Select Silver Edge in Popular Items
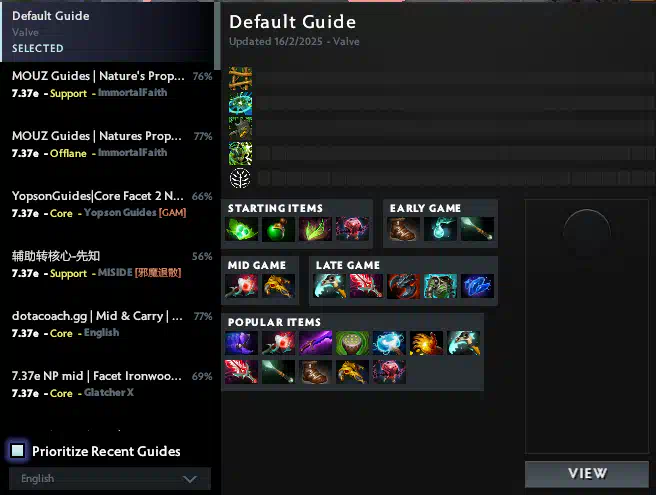This screenshot has width=656, height=495. [x=315, y=343]
